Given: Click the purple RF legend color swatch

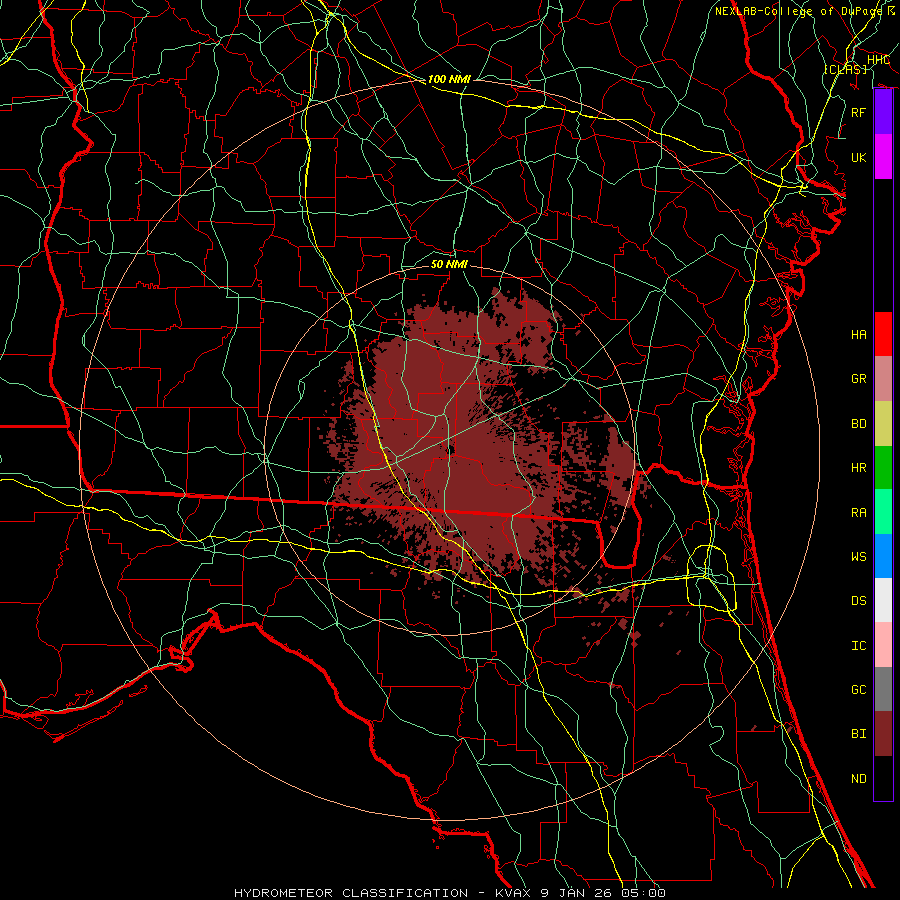Looking at the screenshot, I should (883, 112).
